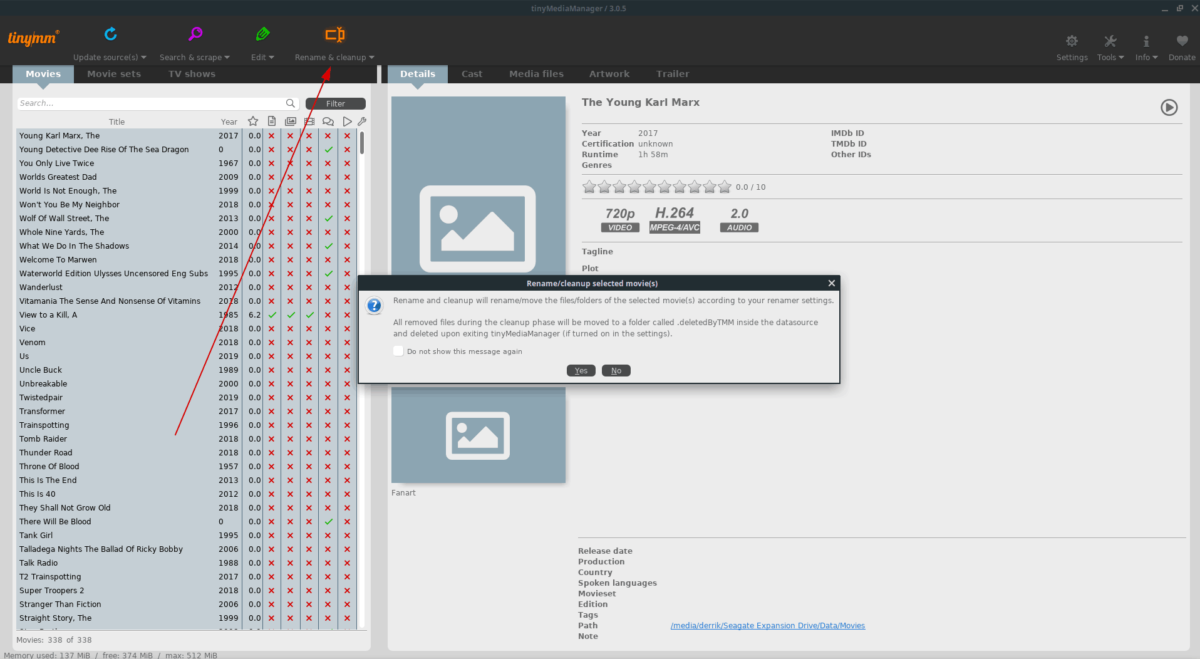Switch to the Cast tab
Image resolution: width=1200 pixels, height=659 pixels.
coord(471,73)
